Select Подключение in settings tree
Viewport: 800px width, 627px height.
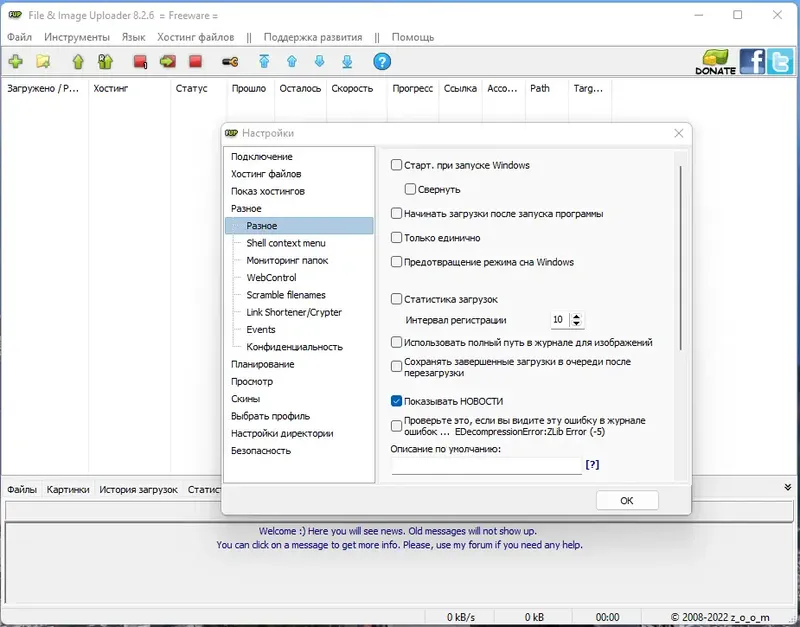coord(262,157)
